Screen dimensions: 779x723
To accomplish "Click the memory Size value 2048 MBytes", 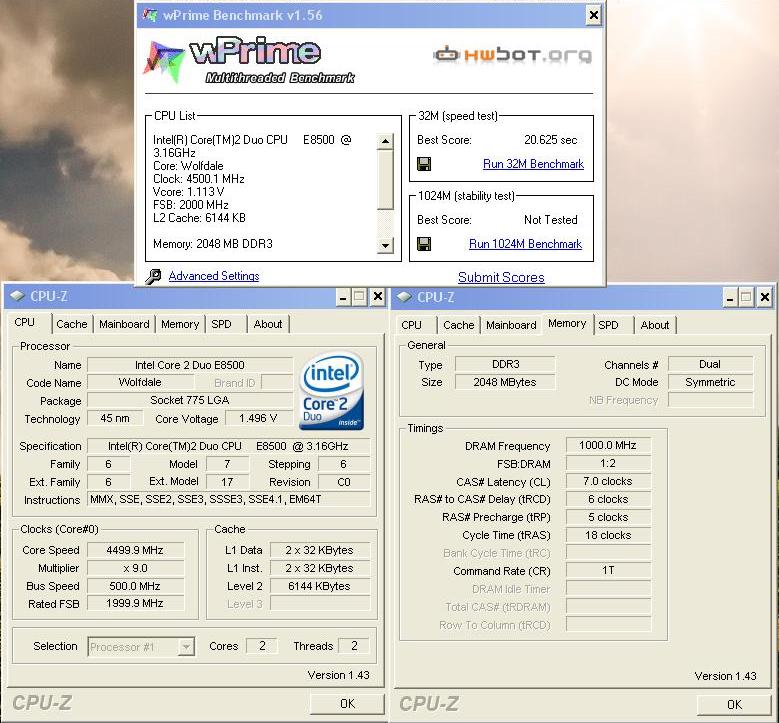I will (x=506, y=382).
